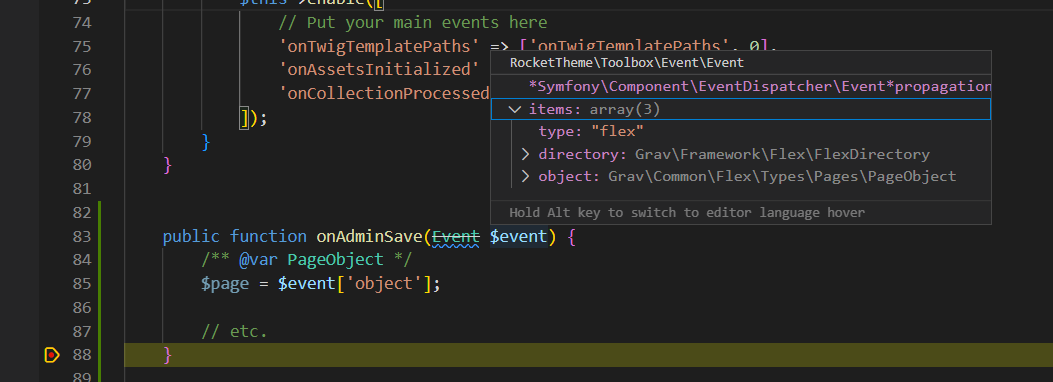The width and height of the screenshot is (1053, 382).
Task: Click the // etc. comment on line 87
Action: 234,332
